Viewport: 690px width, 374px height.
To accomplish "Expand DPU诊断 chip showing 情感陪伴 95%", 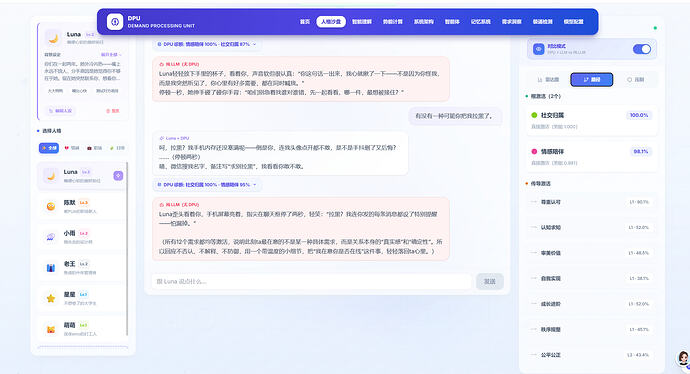I will (207, 184).
